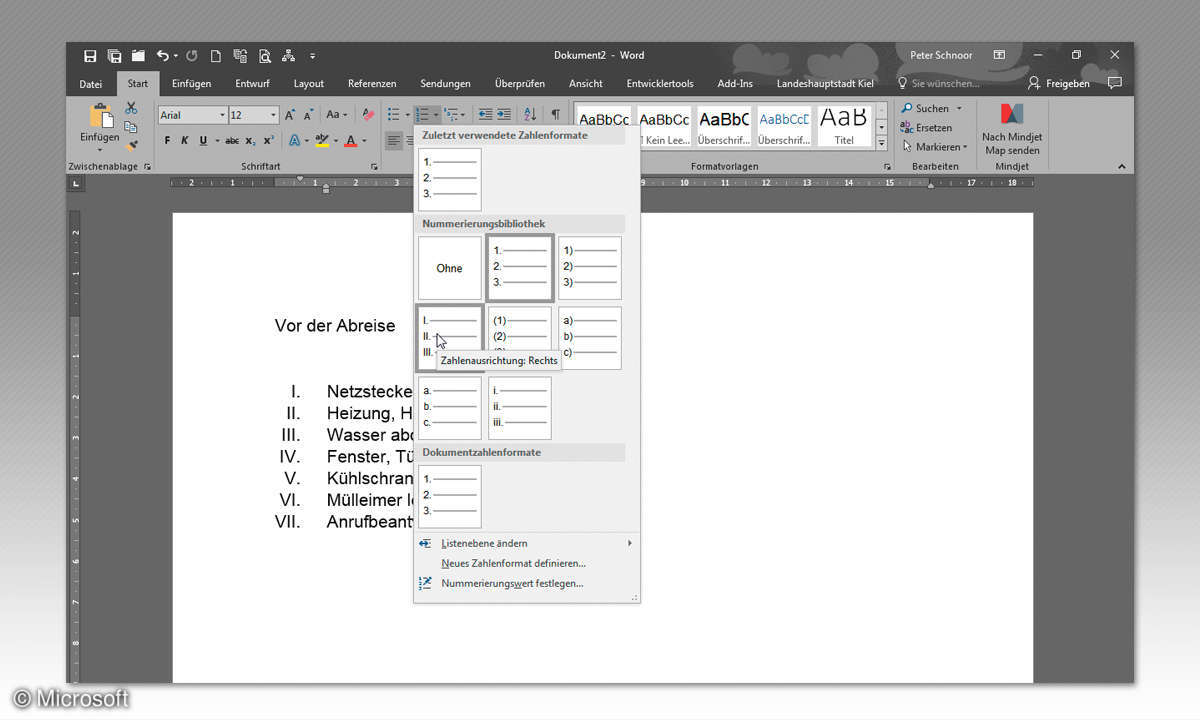Viewport: 1200px width, 720px height.
Task: Open the yellow text highlight color button
Action: 322,141
